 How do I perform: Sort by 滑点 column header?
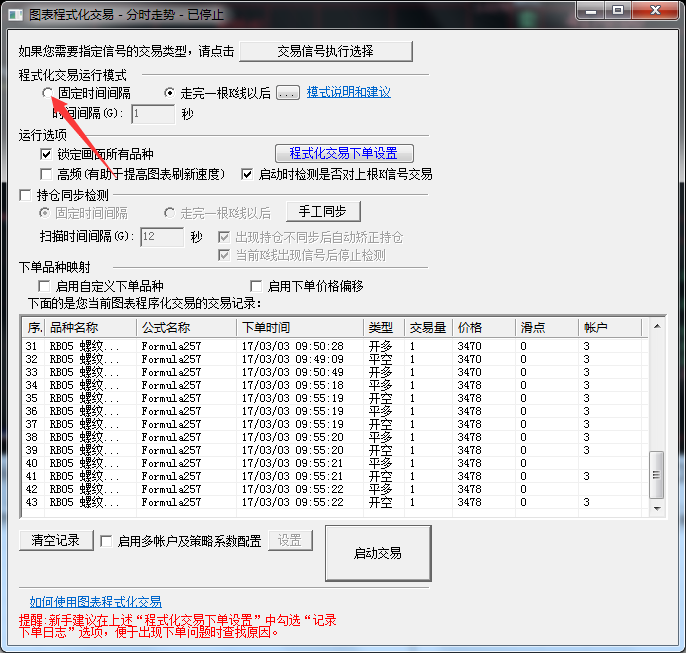pyautogui.click(x=547, y=328)
